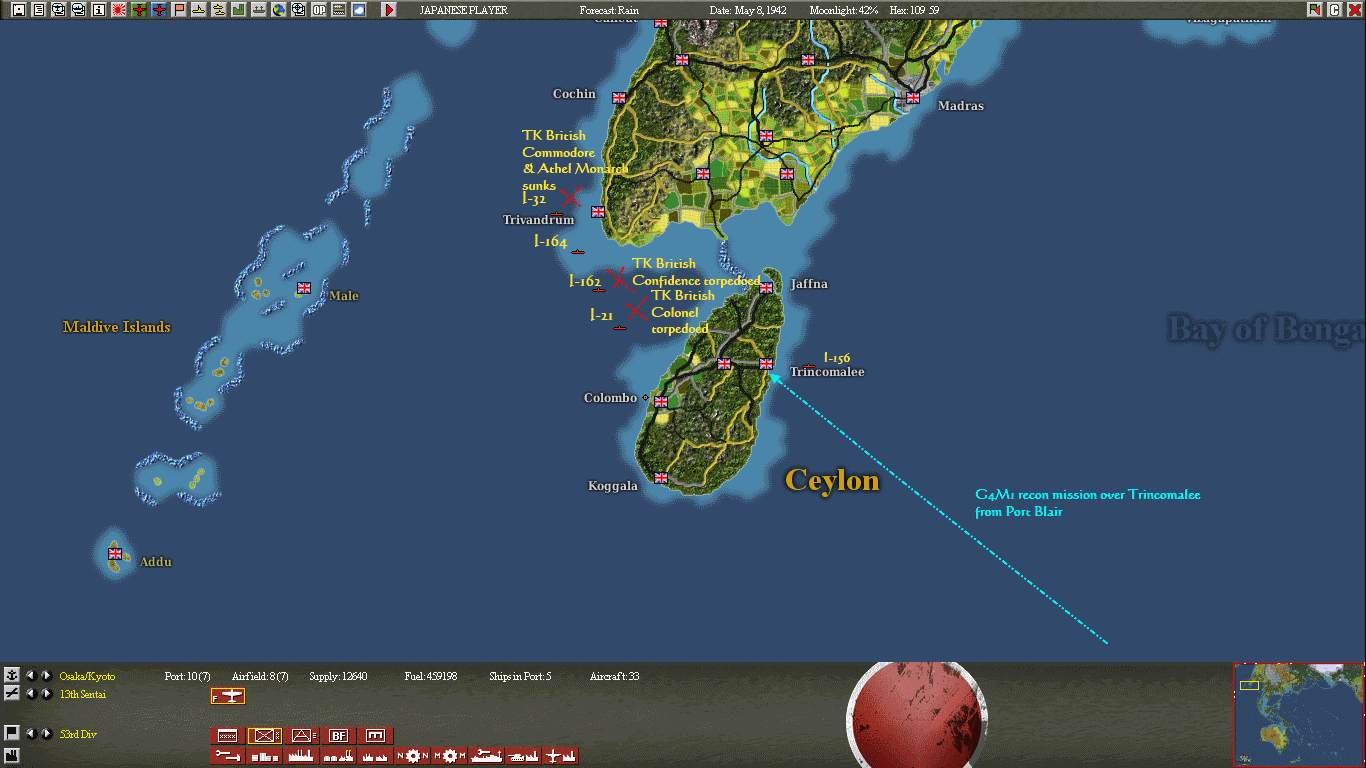Go to previous base before Osaka/Kyoto
Screen dimensions: 1366x768
coord(30,676)
